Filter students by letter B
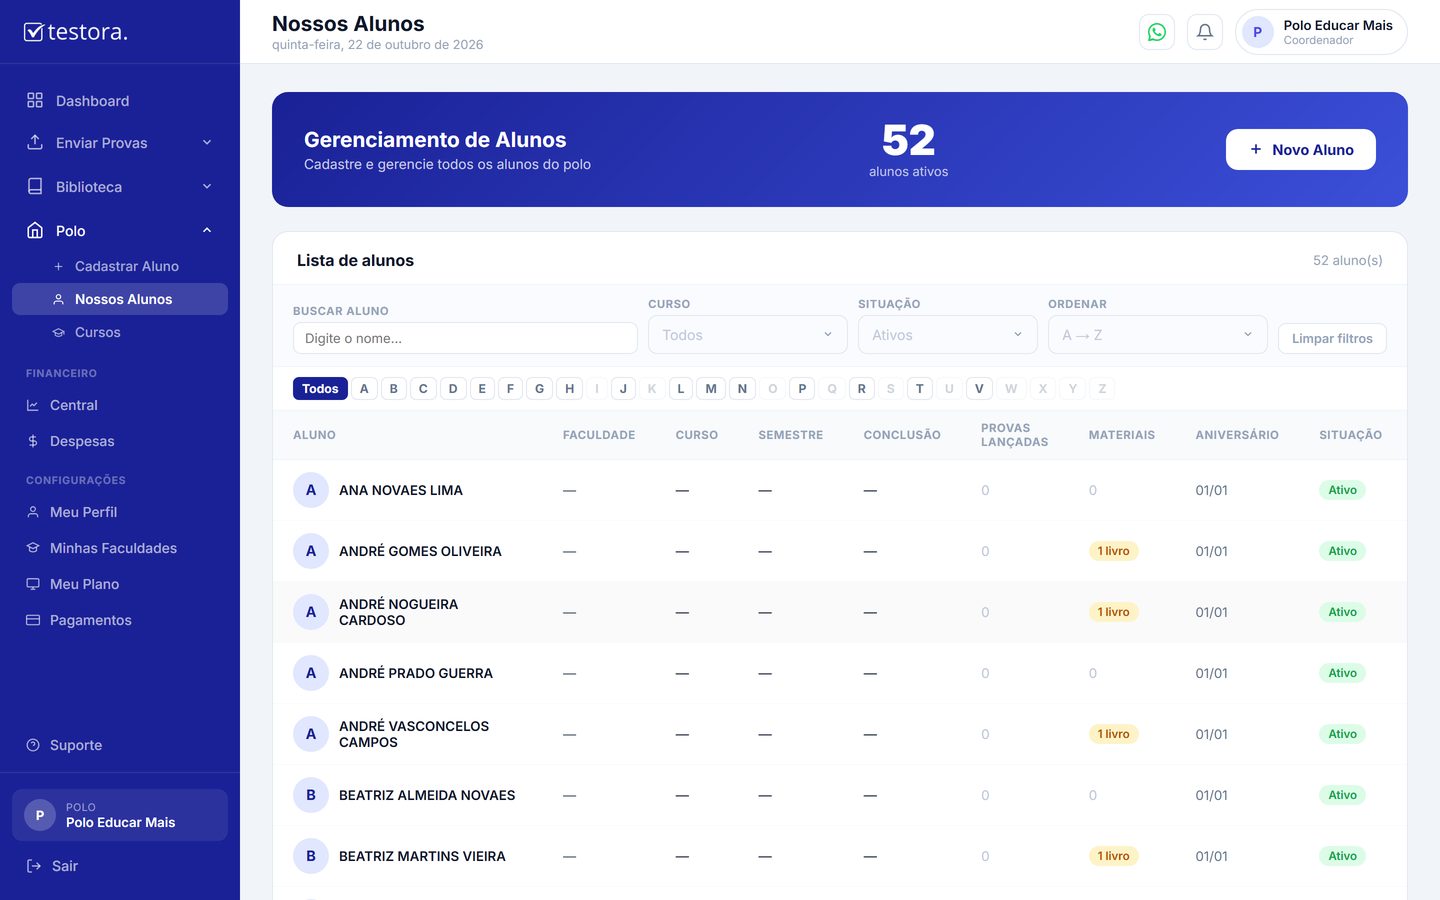This screenshot has height=900, width=1440. coord(393,388)
